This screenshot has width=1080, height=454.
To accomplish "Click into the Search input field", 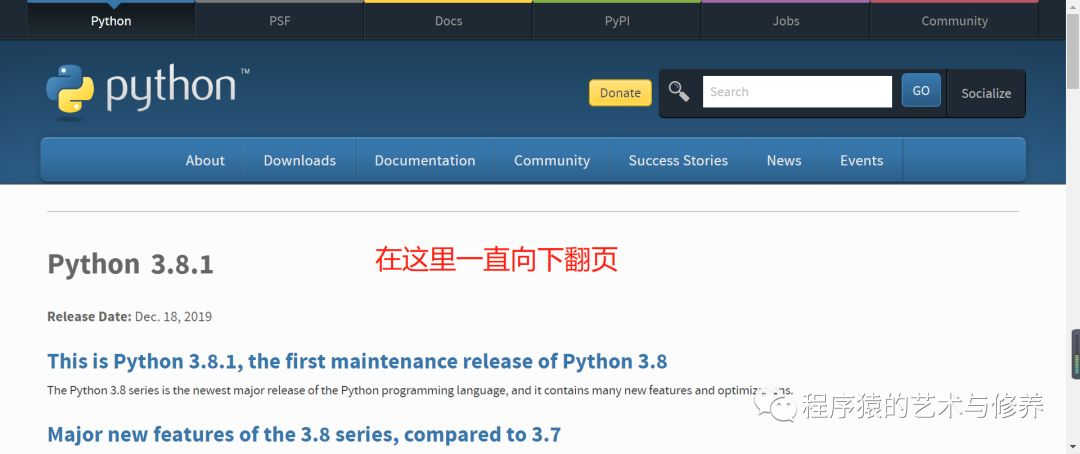I will [797, 92].
